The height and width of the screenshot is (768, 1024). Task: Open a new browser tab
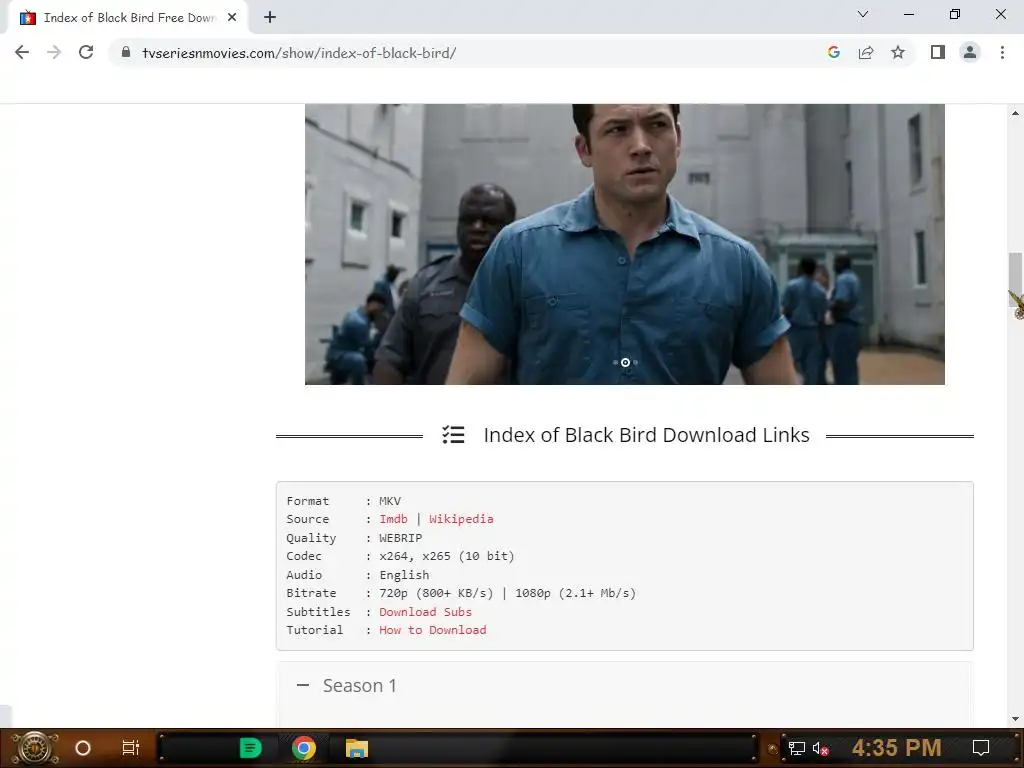click(x=270, y=18)
